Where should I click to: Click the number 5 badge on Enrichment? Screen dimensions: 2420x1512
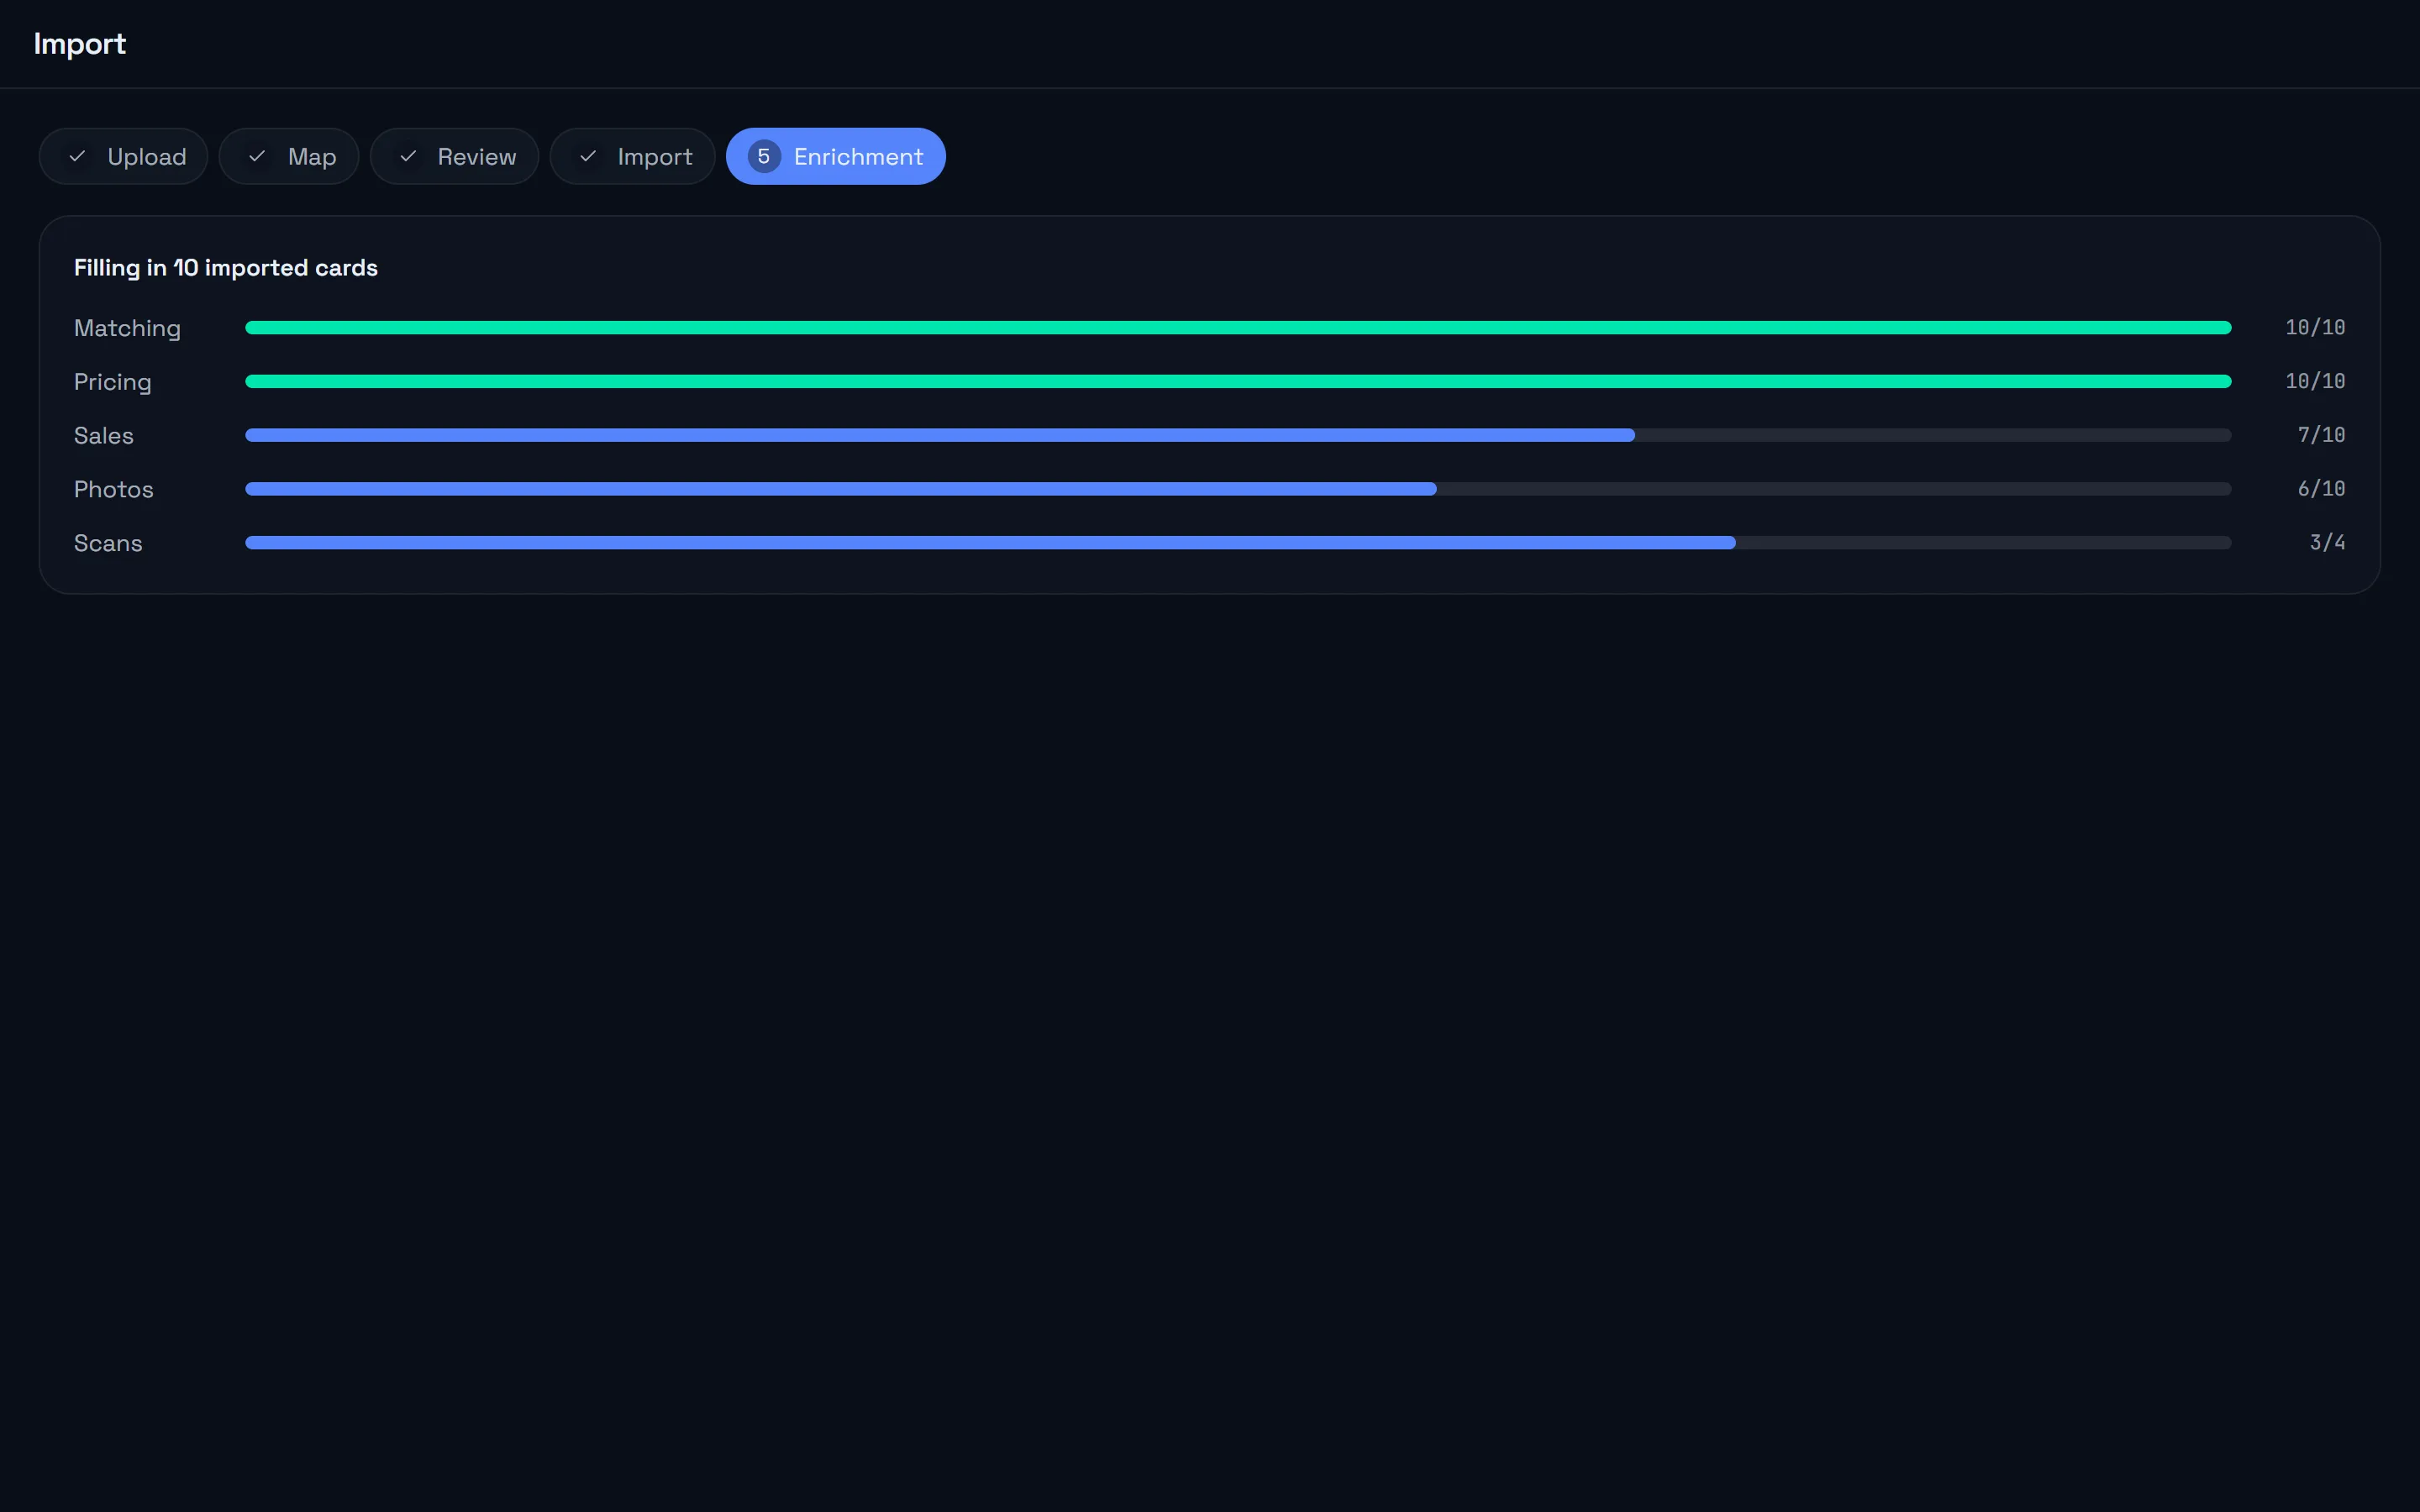coord(764,156)
